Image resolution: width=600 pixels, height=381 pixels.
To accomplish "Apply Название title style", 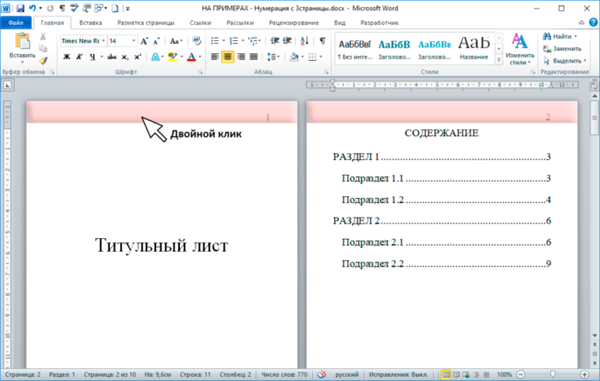I will 474,49.
